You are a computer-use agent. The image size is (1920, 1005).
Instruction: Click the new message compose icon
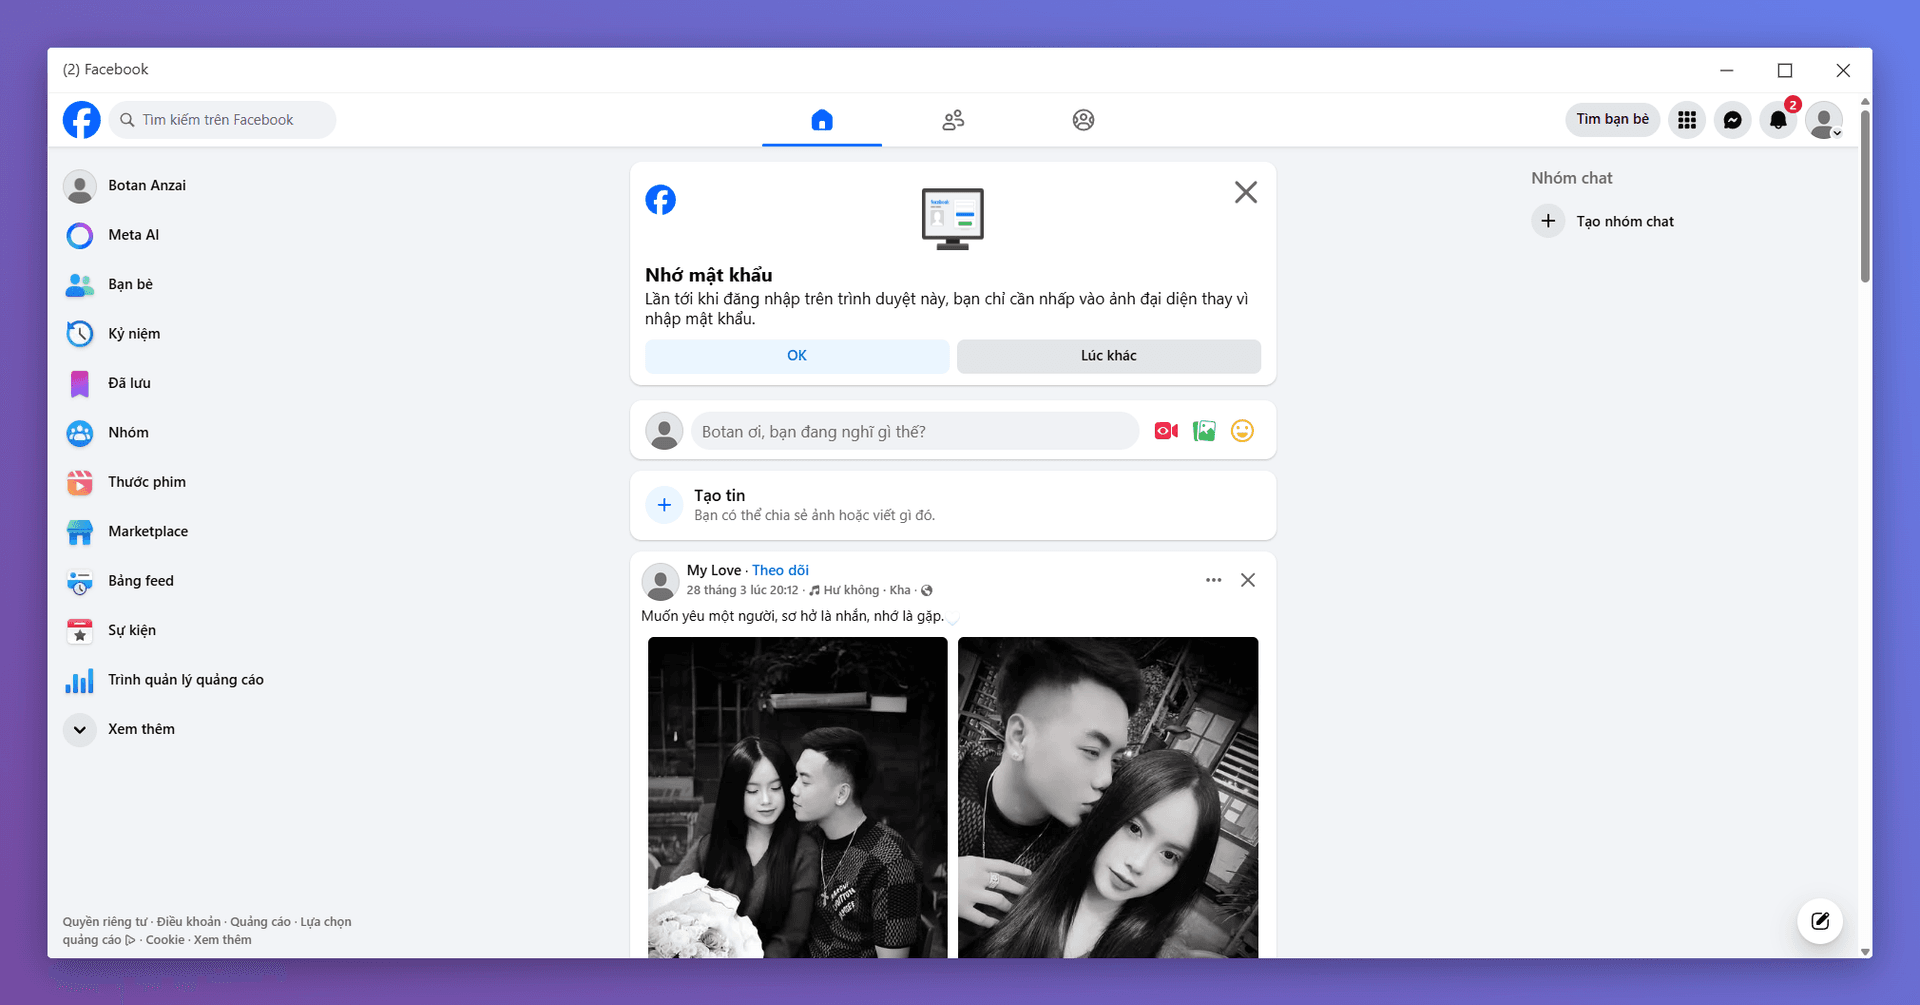point(1819,921)
